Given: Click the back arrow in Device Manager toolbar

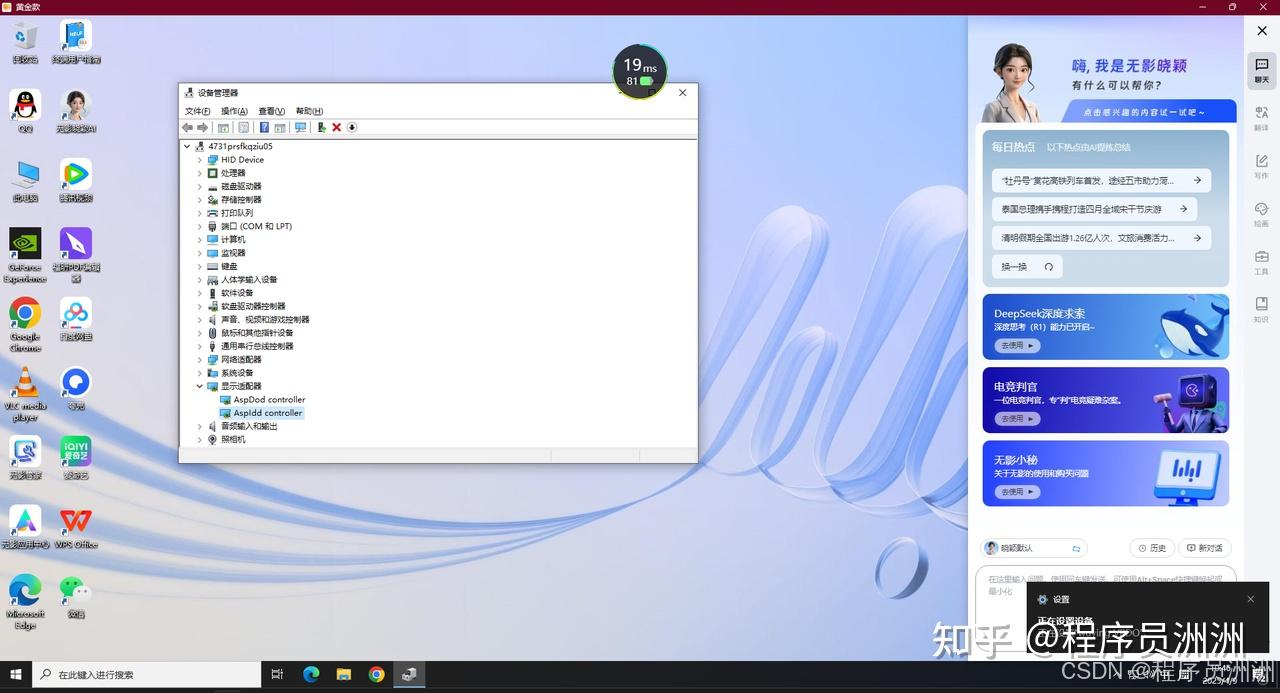Looking at the screenshot, I should pos(187,127).
